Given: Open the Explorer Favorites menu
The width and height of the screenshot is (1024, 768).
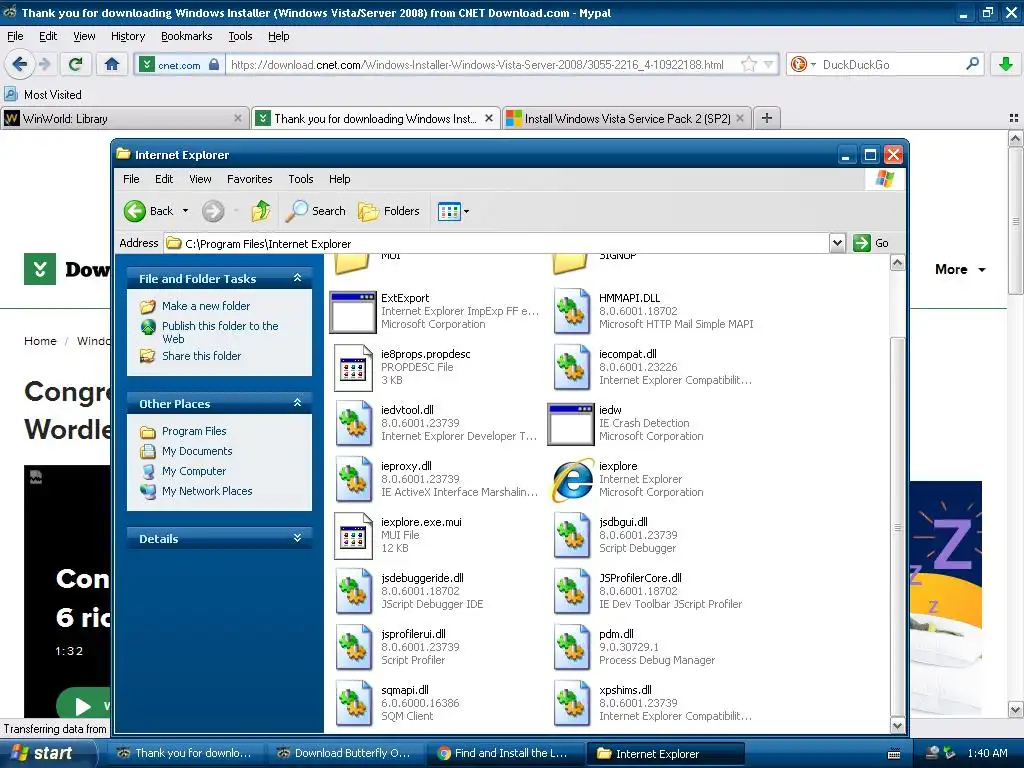Looking at the screenshot, I should click(249, 179).
